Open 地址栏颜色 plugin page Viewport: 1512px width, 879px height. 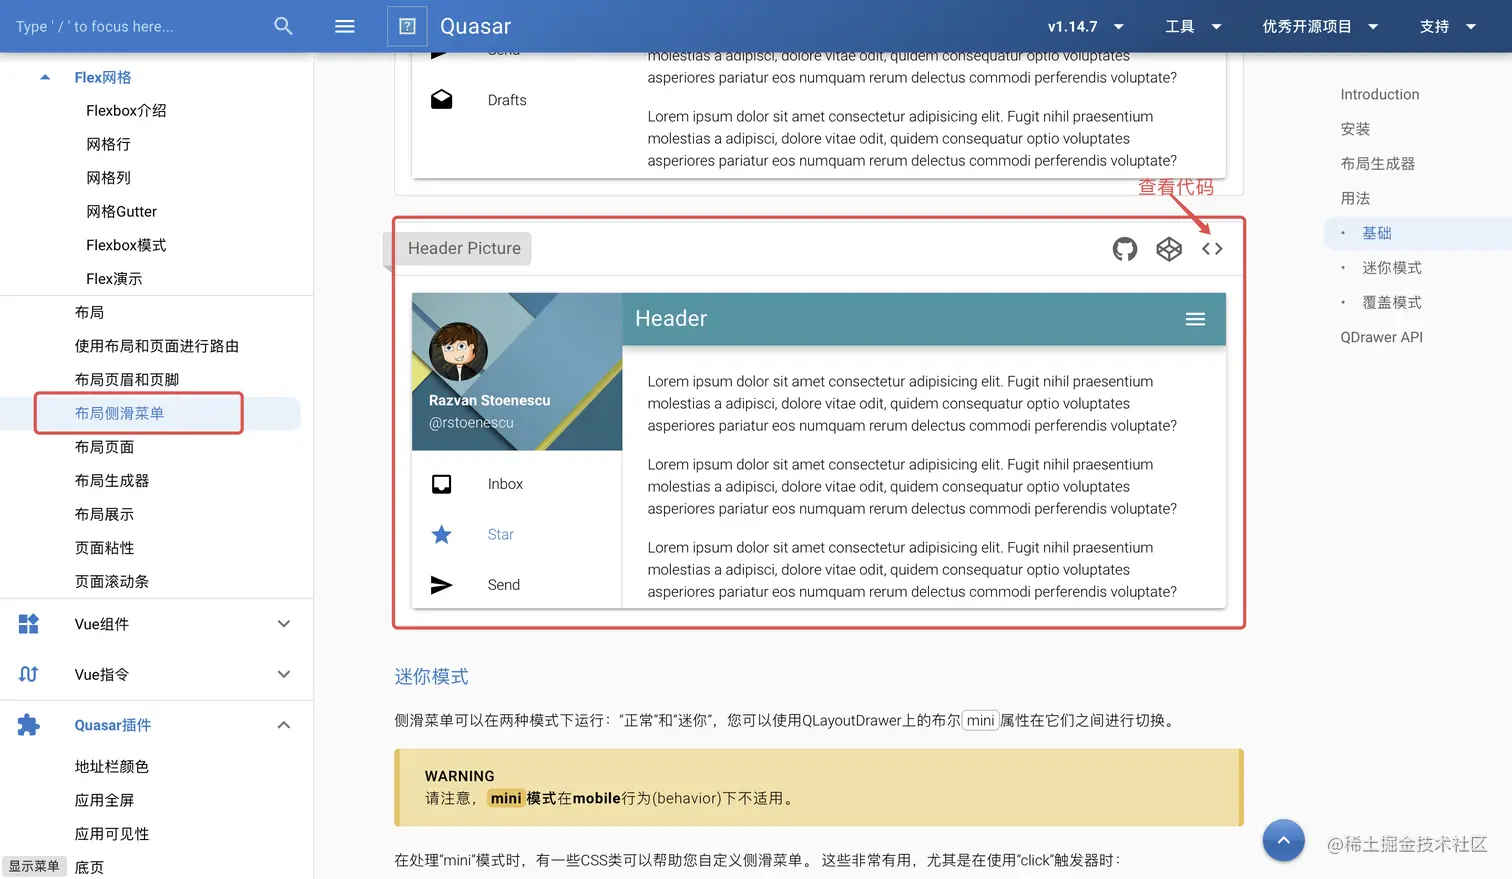112,767
